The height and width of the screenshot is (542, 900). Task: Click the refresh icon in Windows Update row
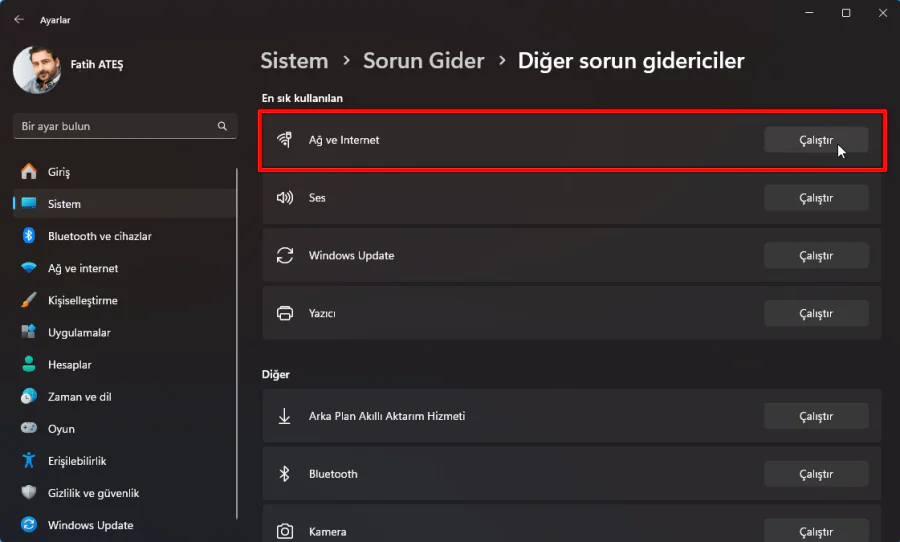point(285,255)
